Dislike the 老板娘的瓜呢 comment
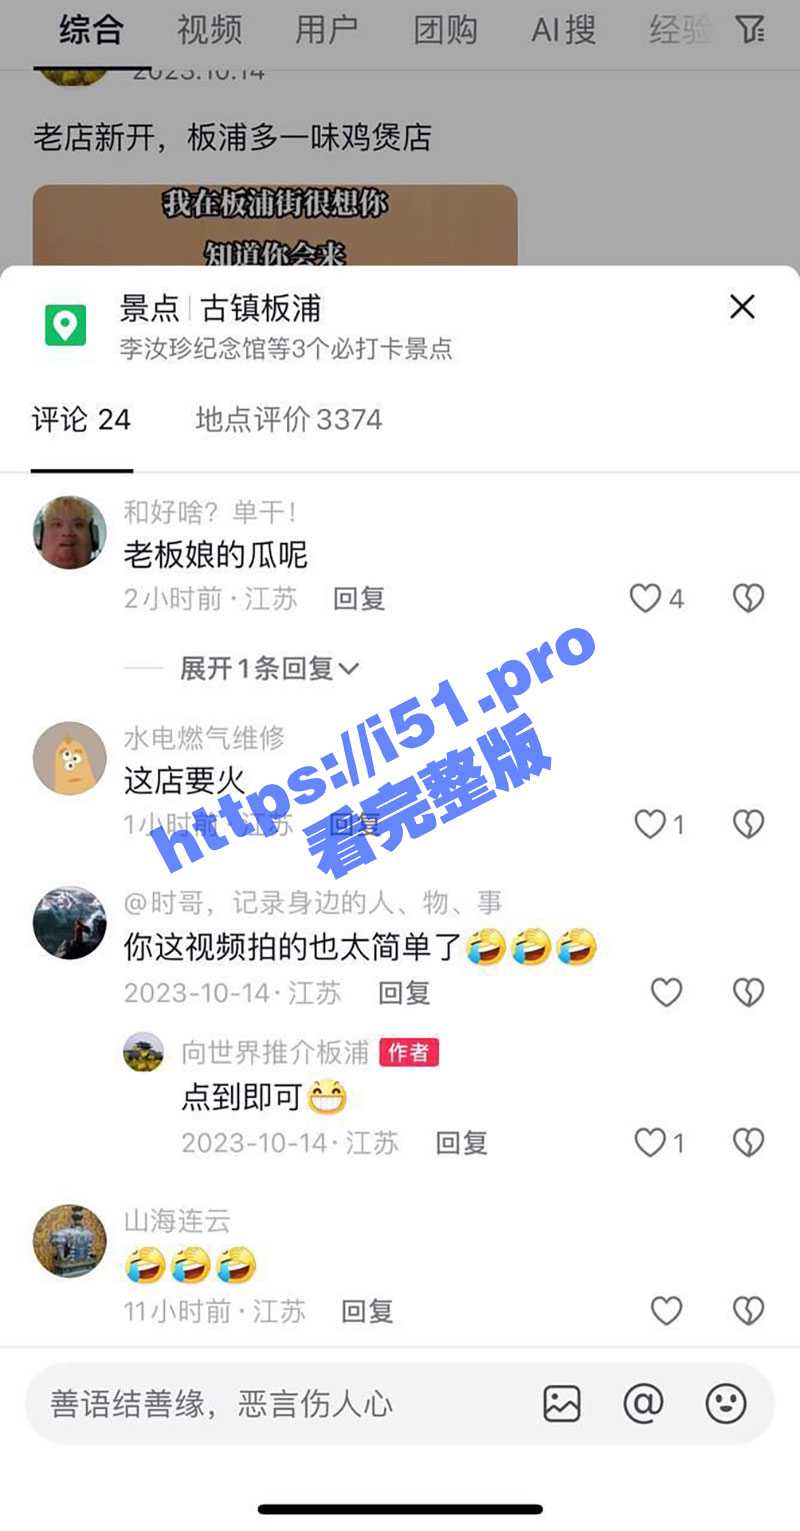Image resolution: width=800 pixels, height=1531 pixels. 748,599
